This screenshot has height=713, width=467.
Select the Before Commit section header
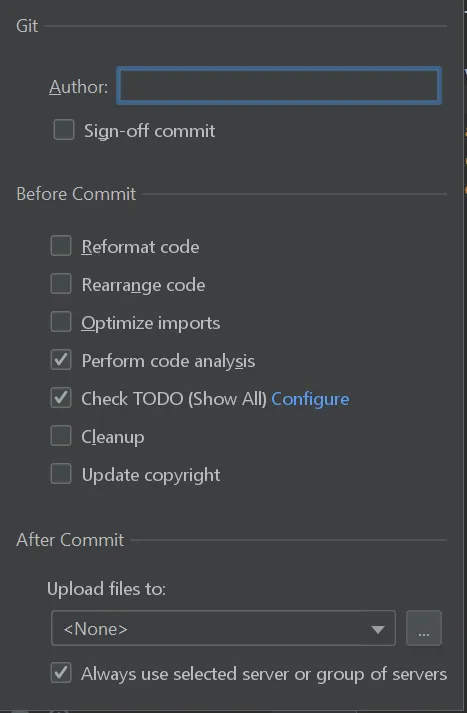[76, 194]
